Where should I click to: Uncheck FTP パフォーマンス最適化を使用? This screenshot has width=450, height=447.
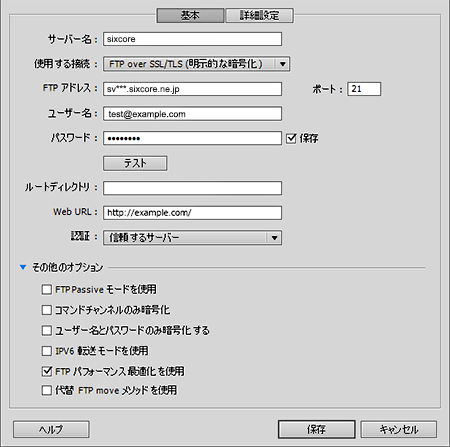click(x=47, y=371)
